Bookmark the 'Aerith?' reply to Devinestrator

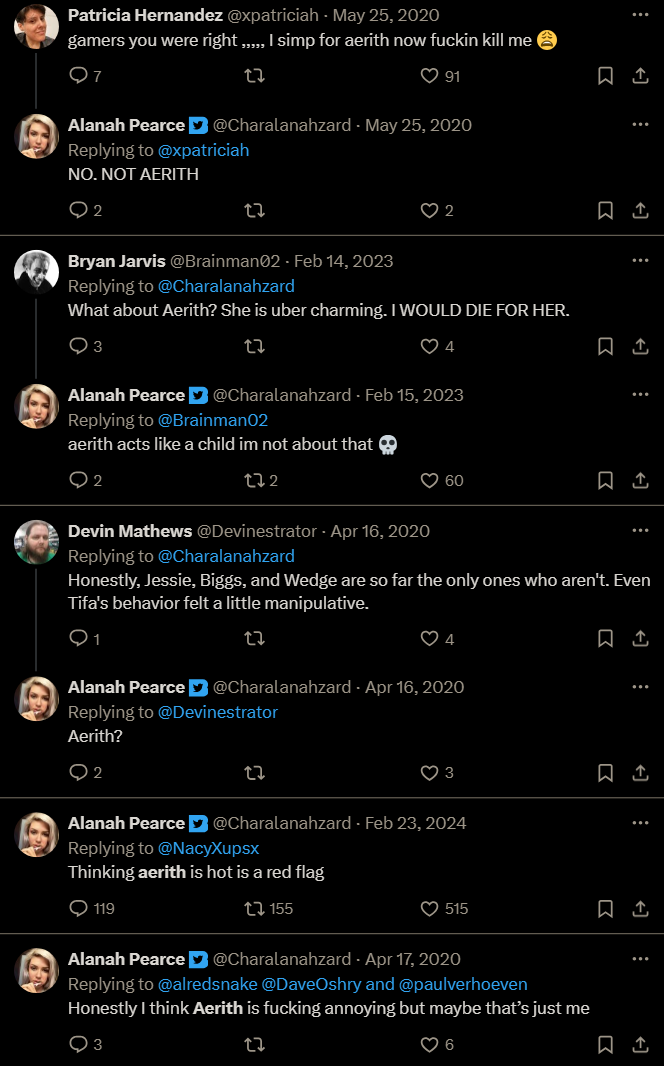[x=605, y=773]
